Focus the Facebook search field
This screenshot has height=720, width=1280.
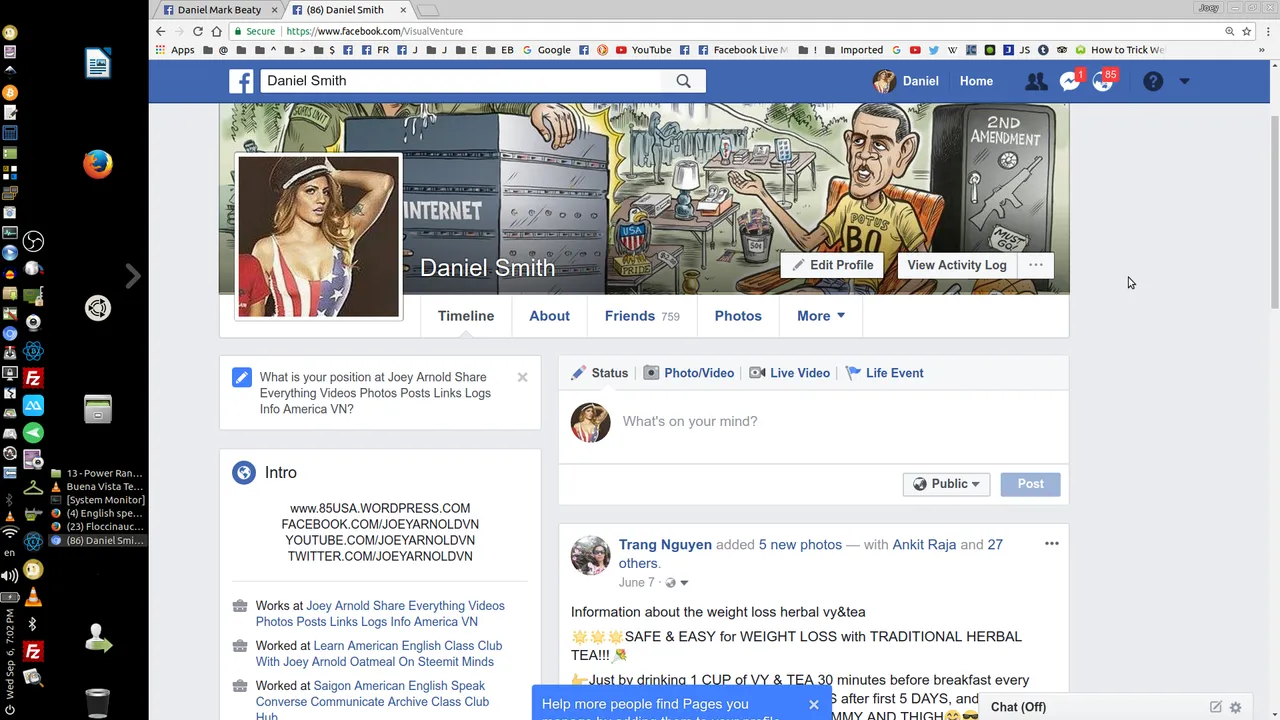pyautogui.click(x=461, y=81)
